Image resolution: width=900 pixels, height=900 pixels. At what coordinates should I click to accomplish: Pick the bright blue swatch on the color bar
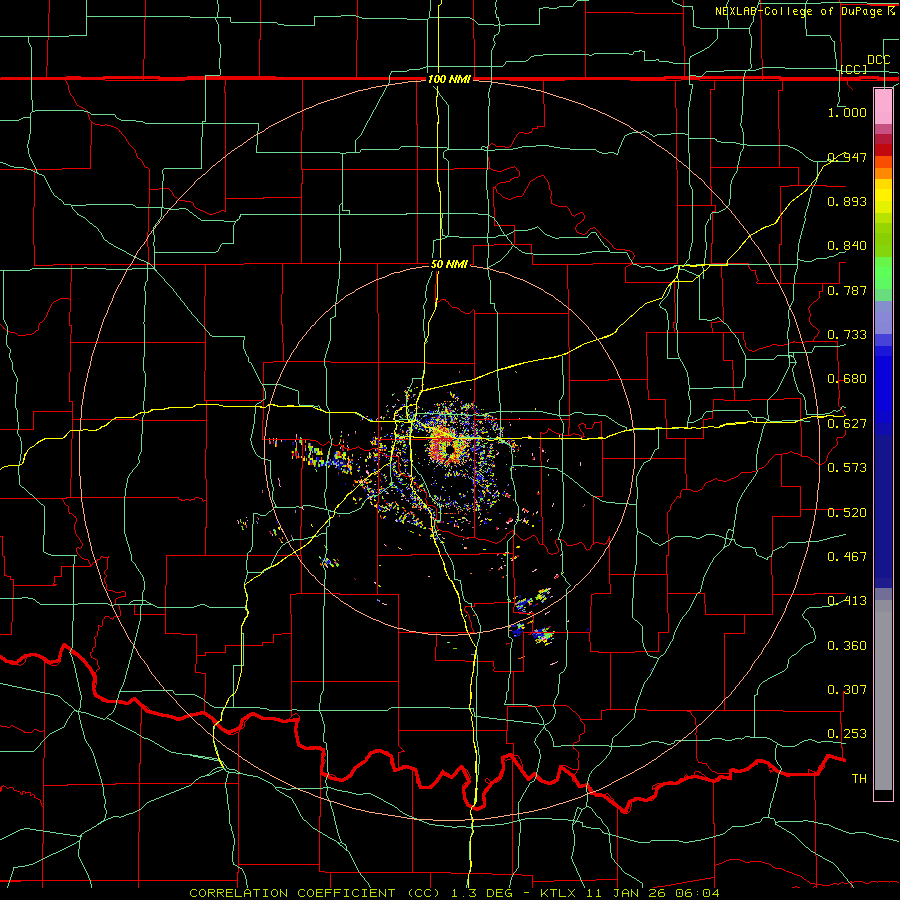[x=883, y=390]
